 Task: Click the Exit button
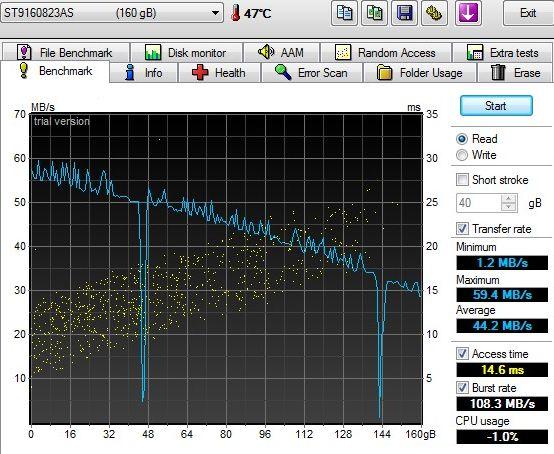[x=528, y=13]
